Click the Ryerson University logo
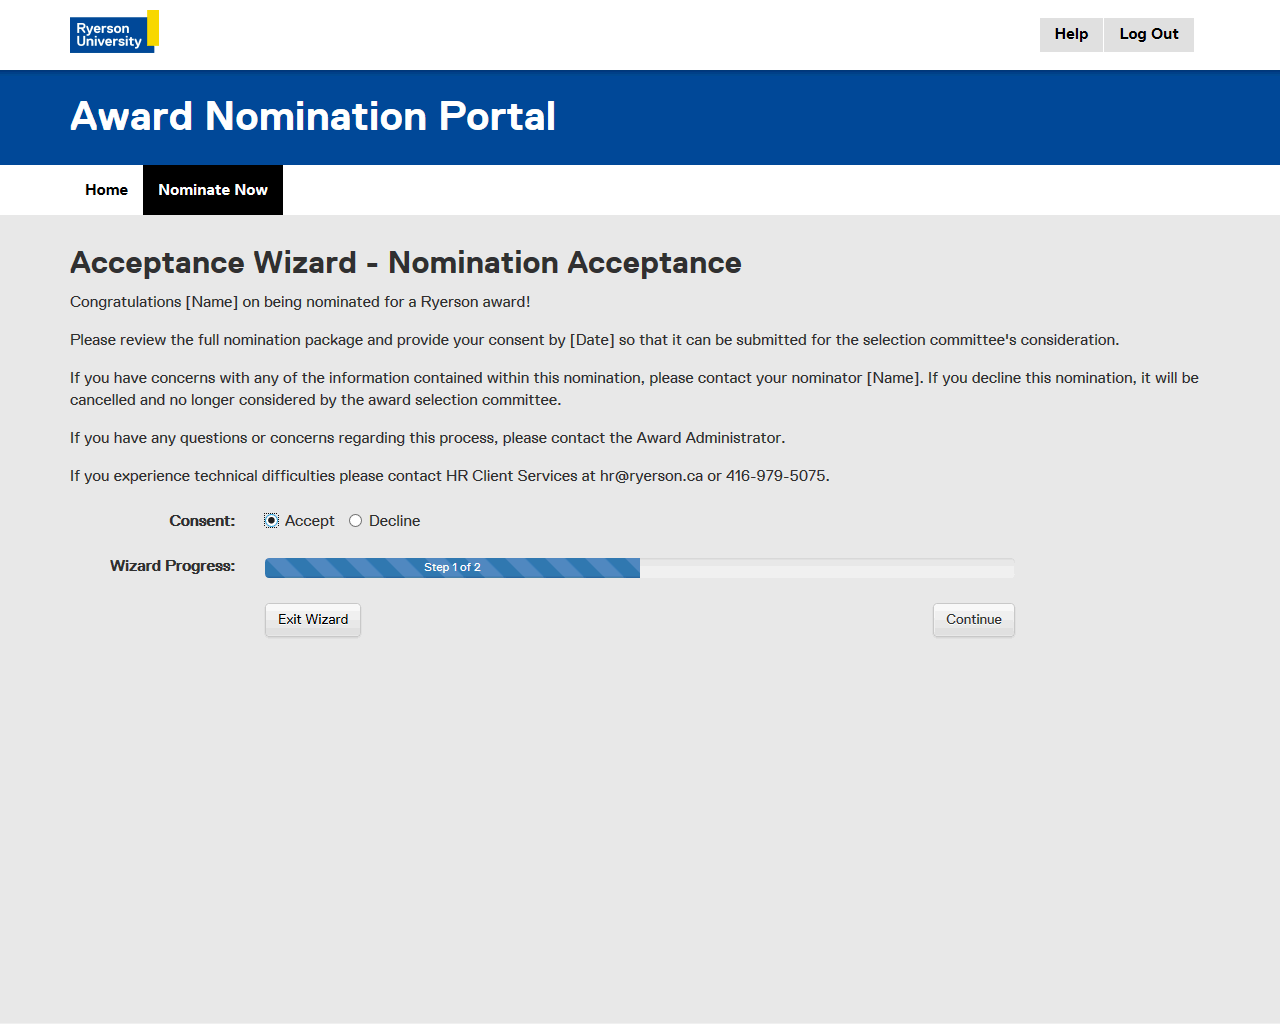1280x1024 pixels. (114, 32)
